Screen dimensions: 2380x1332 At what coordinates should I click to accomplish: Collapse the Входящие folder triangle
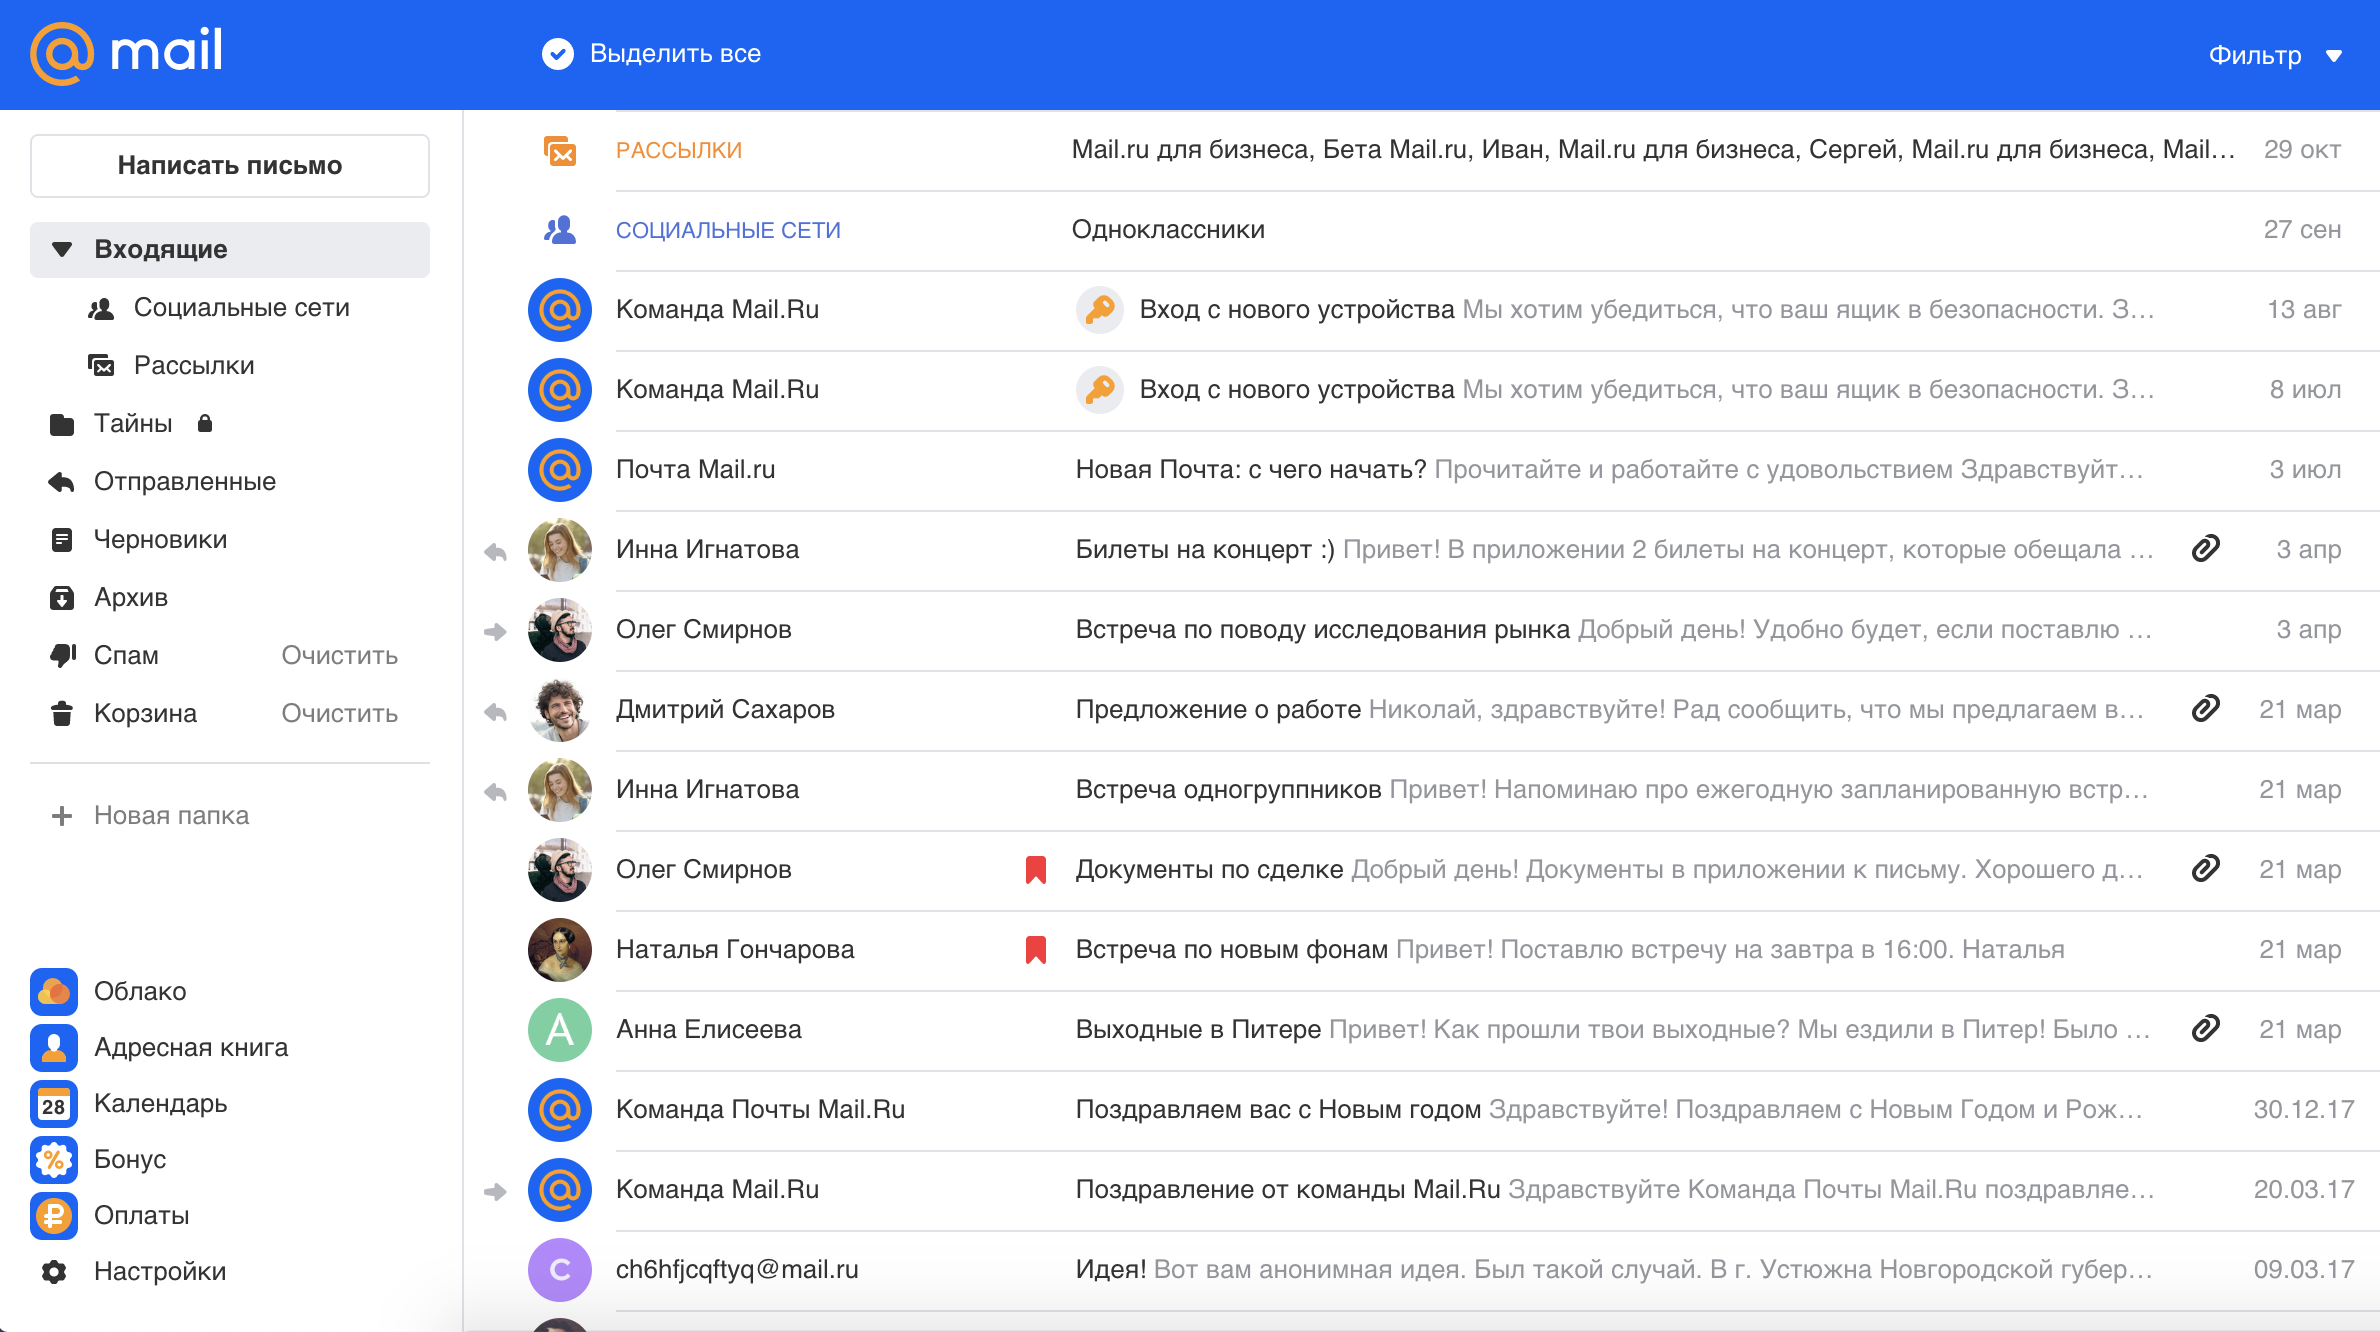pyautogui.click(x=62, y=250)
